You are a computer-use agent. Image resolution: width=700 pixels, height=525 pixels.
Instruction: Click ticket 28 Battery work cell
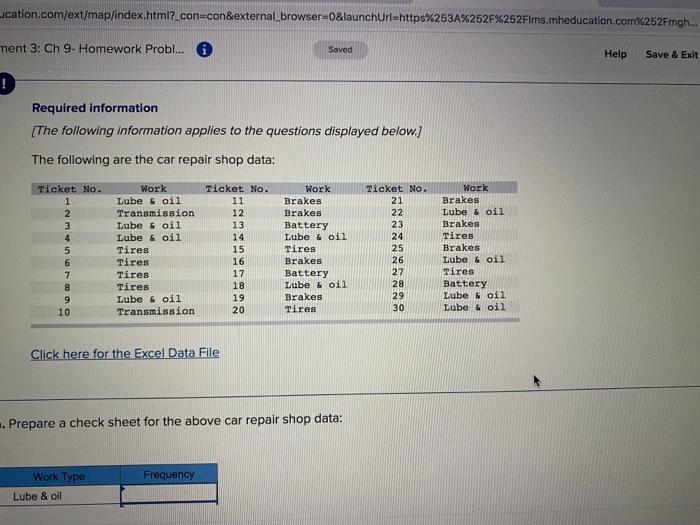pos(465,283)
